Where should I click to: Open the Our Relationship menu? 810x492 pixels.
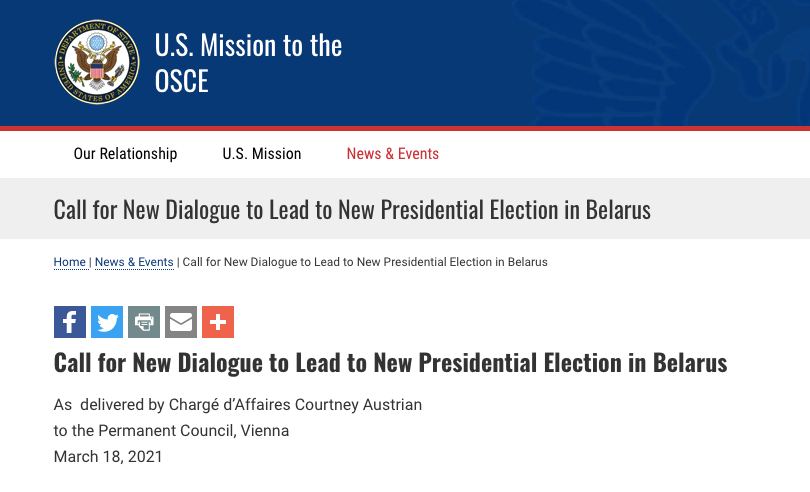(x=125, y=154)
